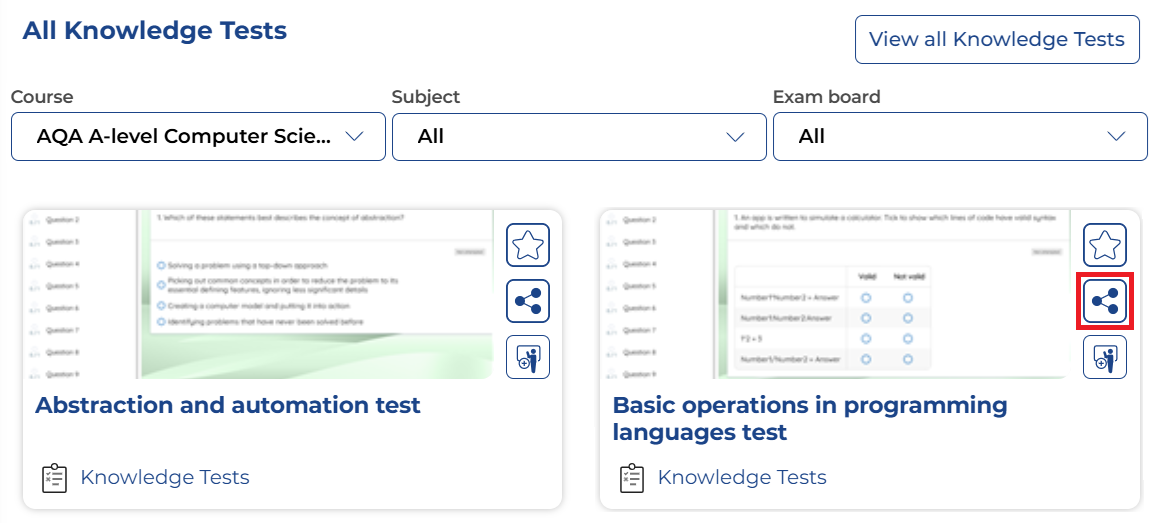This screenshot has width=1152, height=523.
Task: Open the Course dropdown
Action: pyautogui.click(x=198, y=137)
